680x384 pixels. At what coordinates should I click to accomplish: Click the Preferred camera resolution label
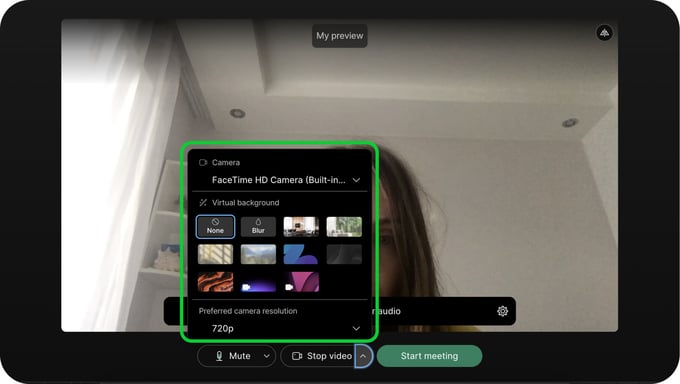point(248,311)
